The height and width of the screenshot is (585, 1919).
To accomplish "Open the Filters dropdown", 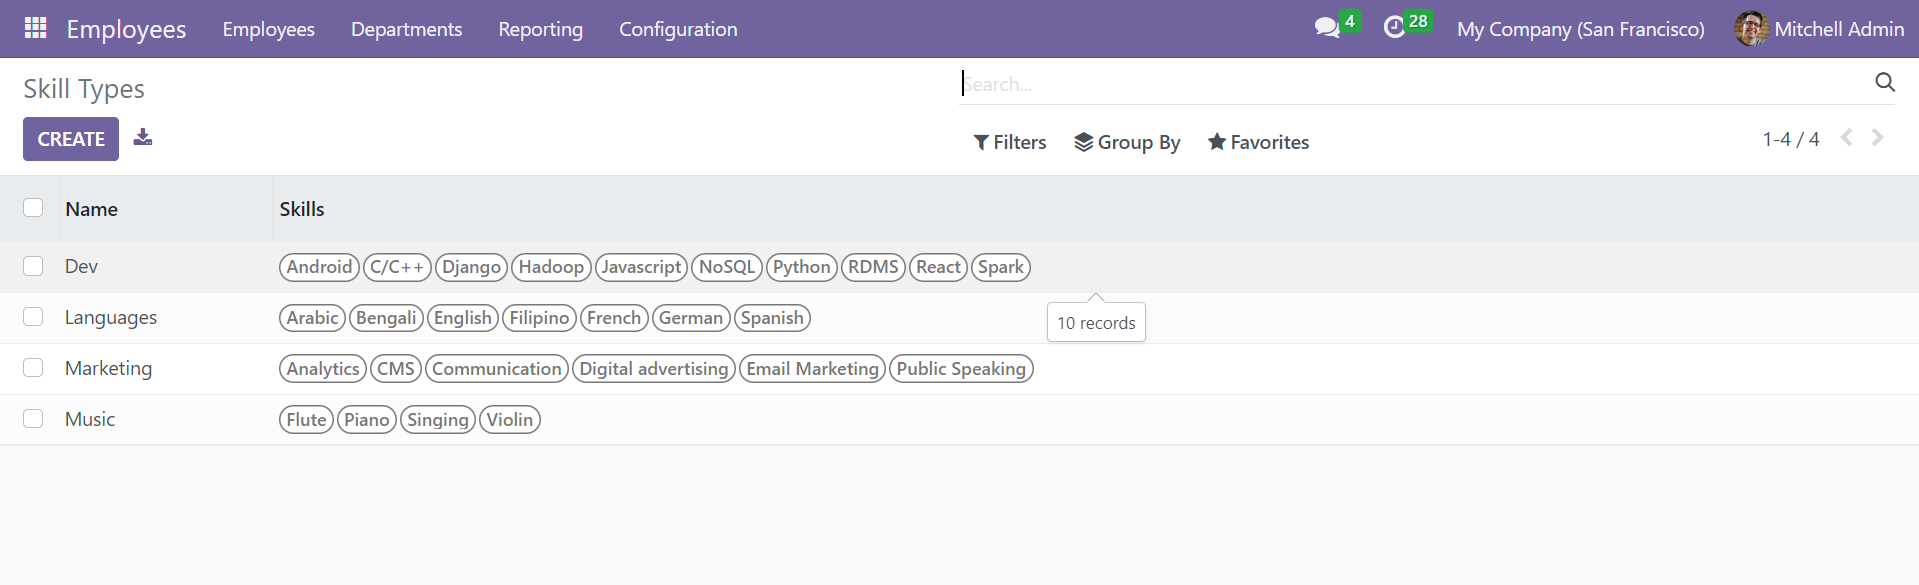I will pos(1010,142).
